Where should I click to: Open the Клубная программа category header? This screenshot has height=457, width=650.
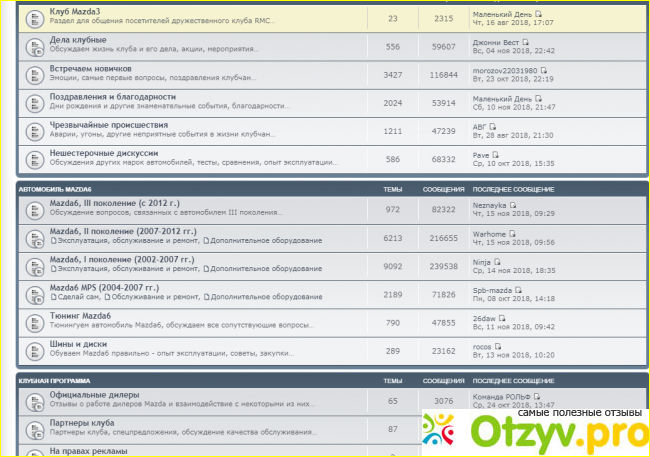54,381
